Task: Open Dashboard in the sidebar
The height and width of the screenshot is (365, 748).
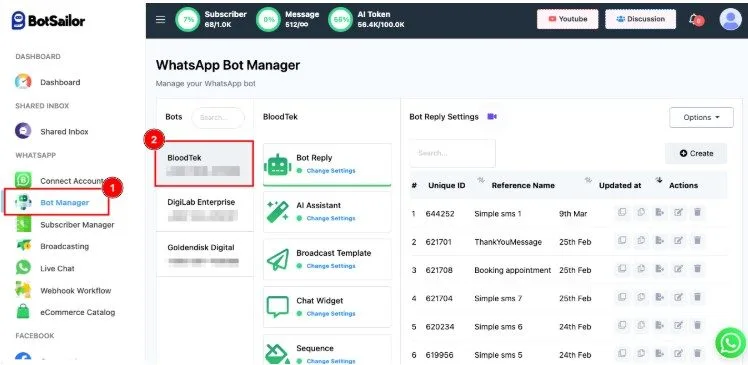Action: click(60, 82)
